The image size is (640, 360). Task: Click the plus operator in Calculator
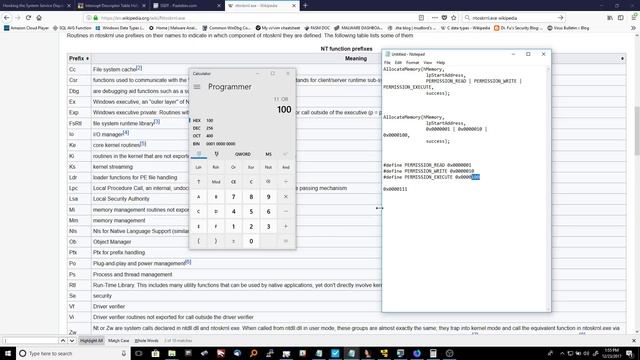(x=286, y=226)
